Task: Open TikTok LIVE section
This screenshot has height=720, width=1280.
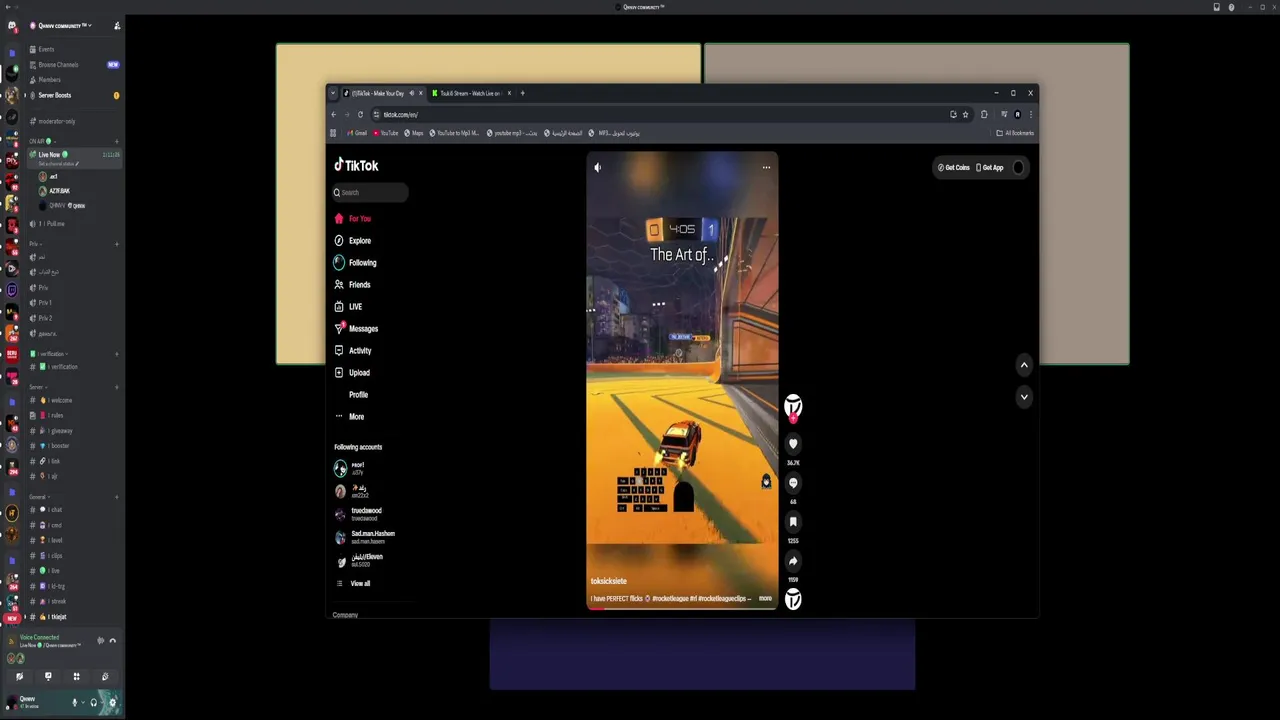Action: (349, 307)
